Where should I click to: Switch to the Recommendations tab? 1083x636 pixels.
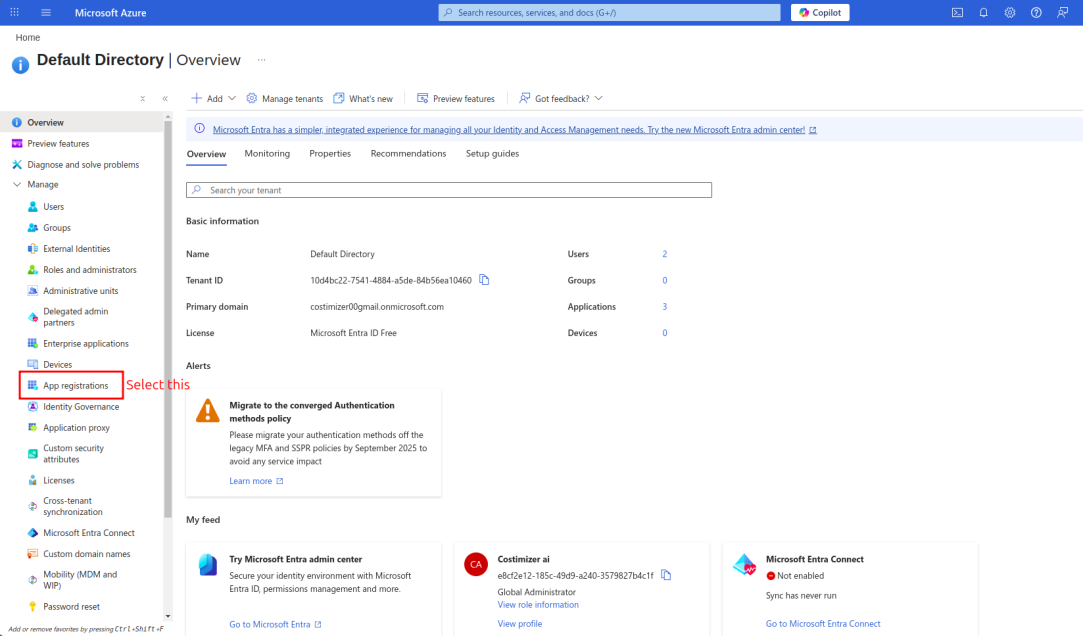coord(408,153)
